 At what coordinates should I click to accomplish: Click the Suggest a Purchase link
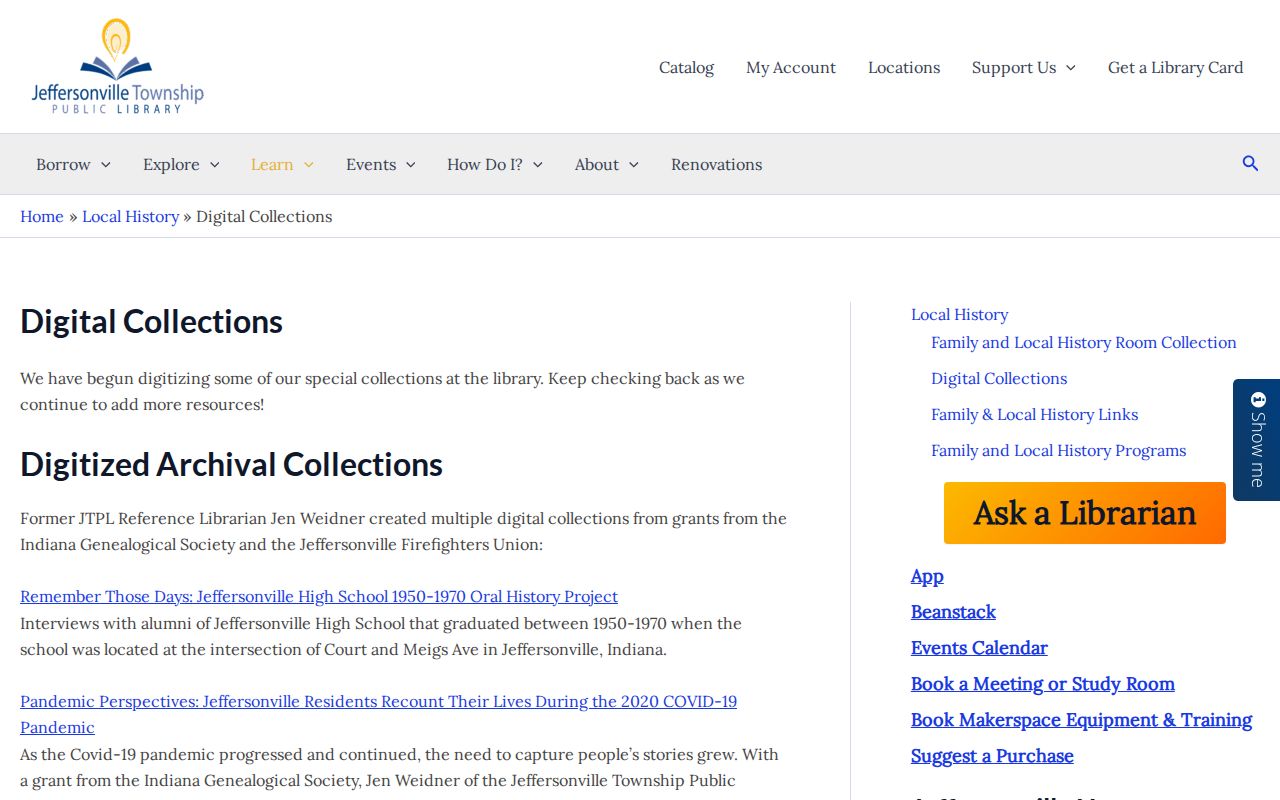992,756
